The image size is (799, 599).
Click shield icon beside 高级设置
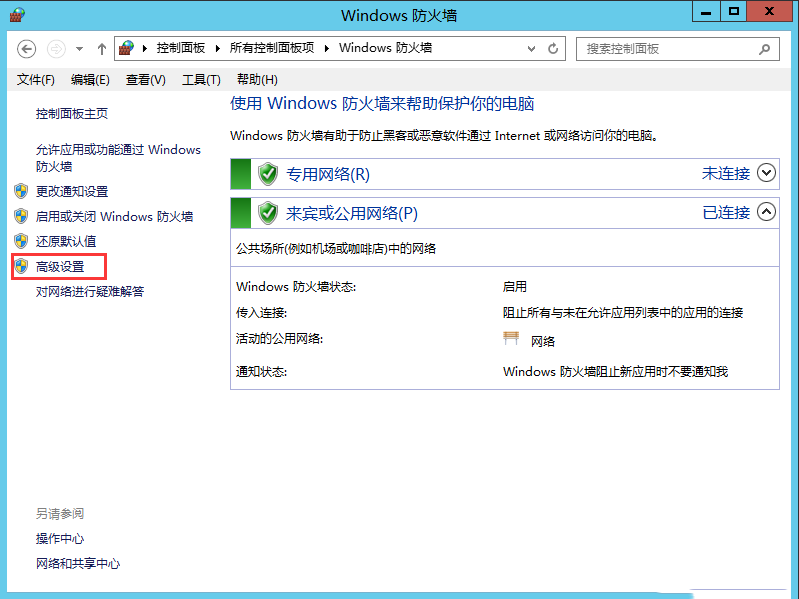tap(21, 266)
